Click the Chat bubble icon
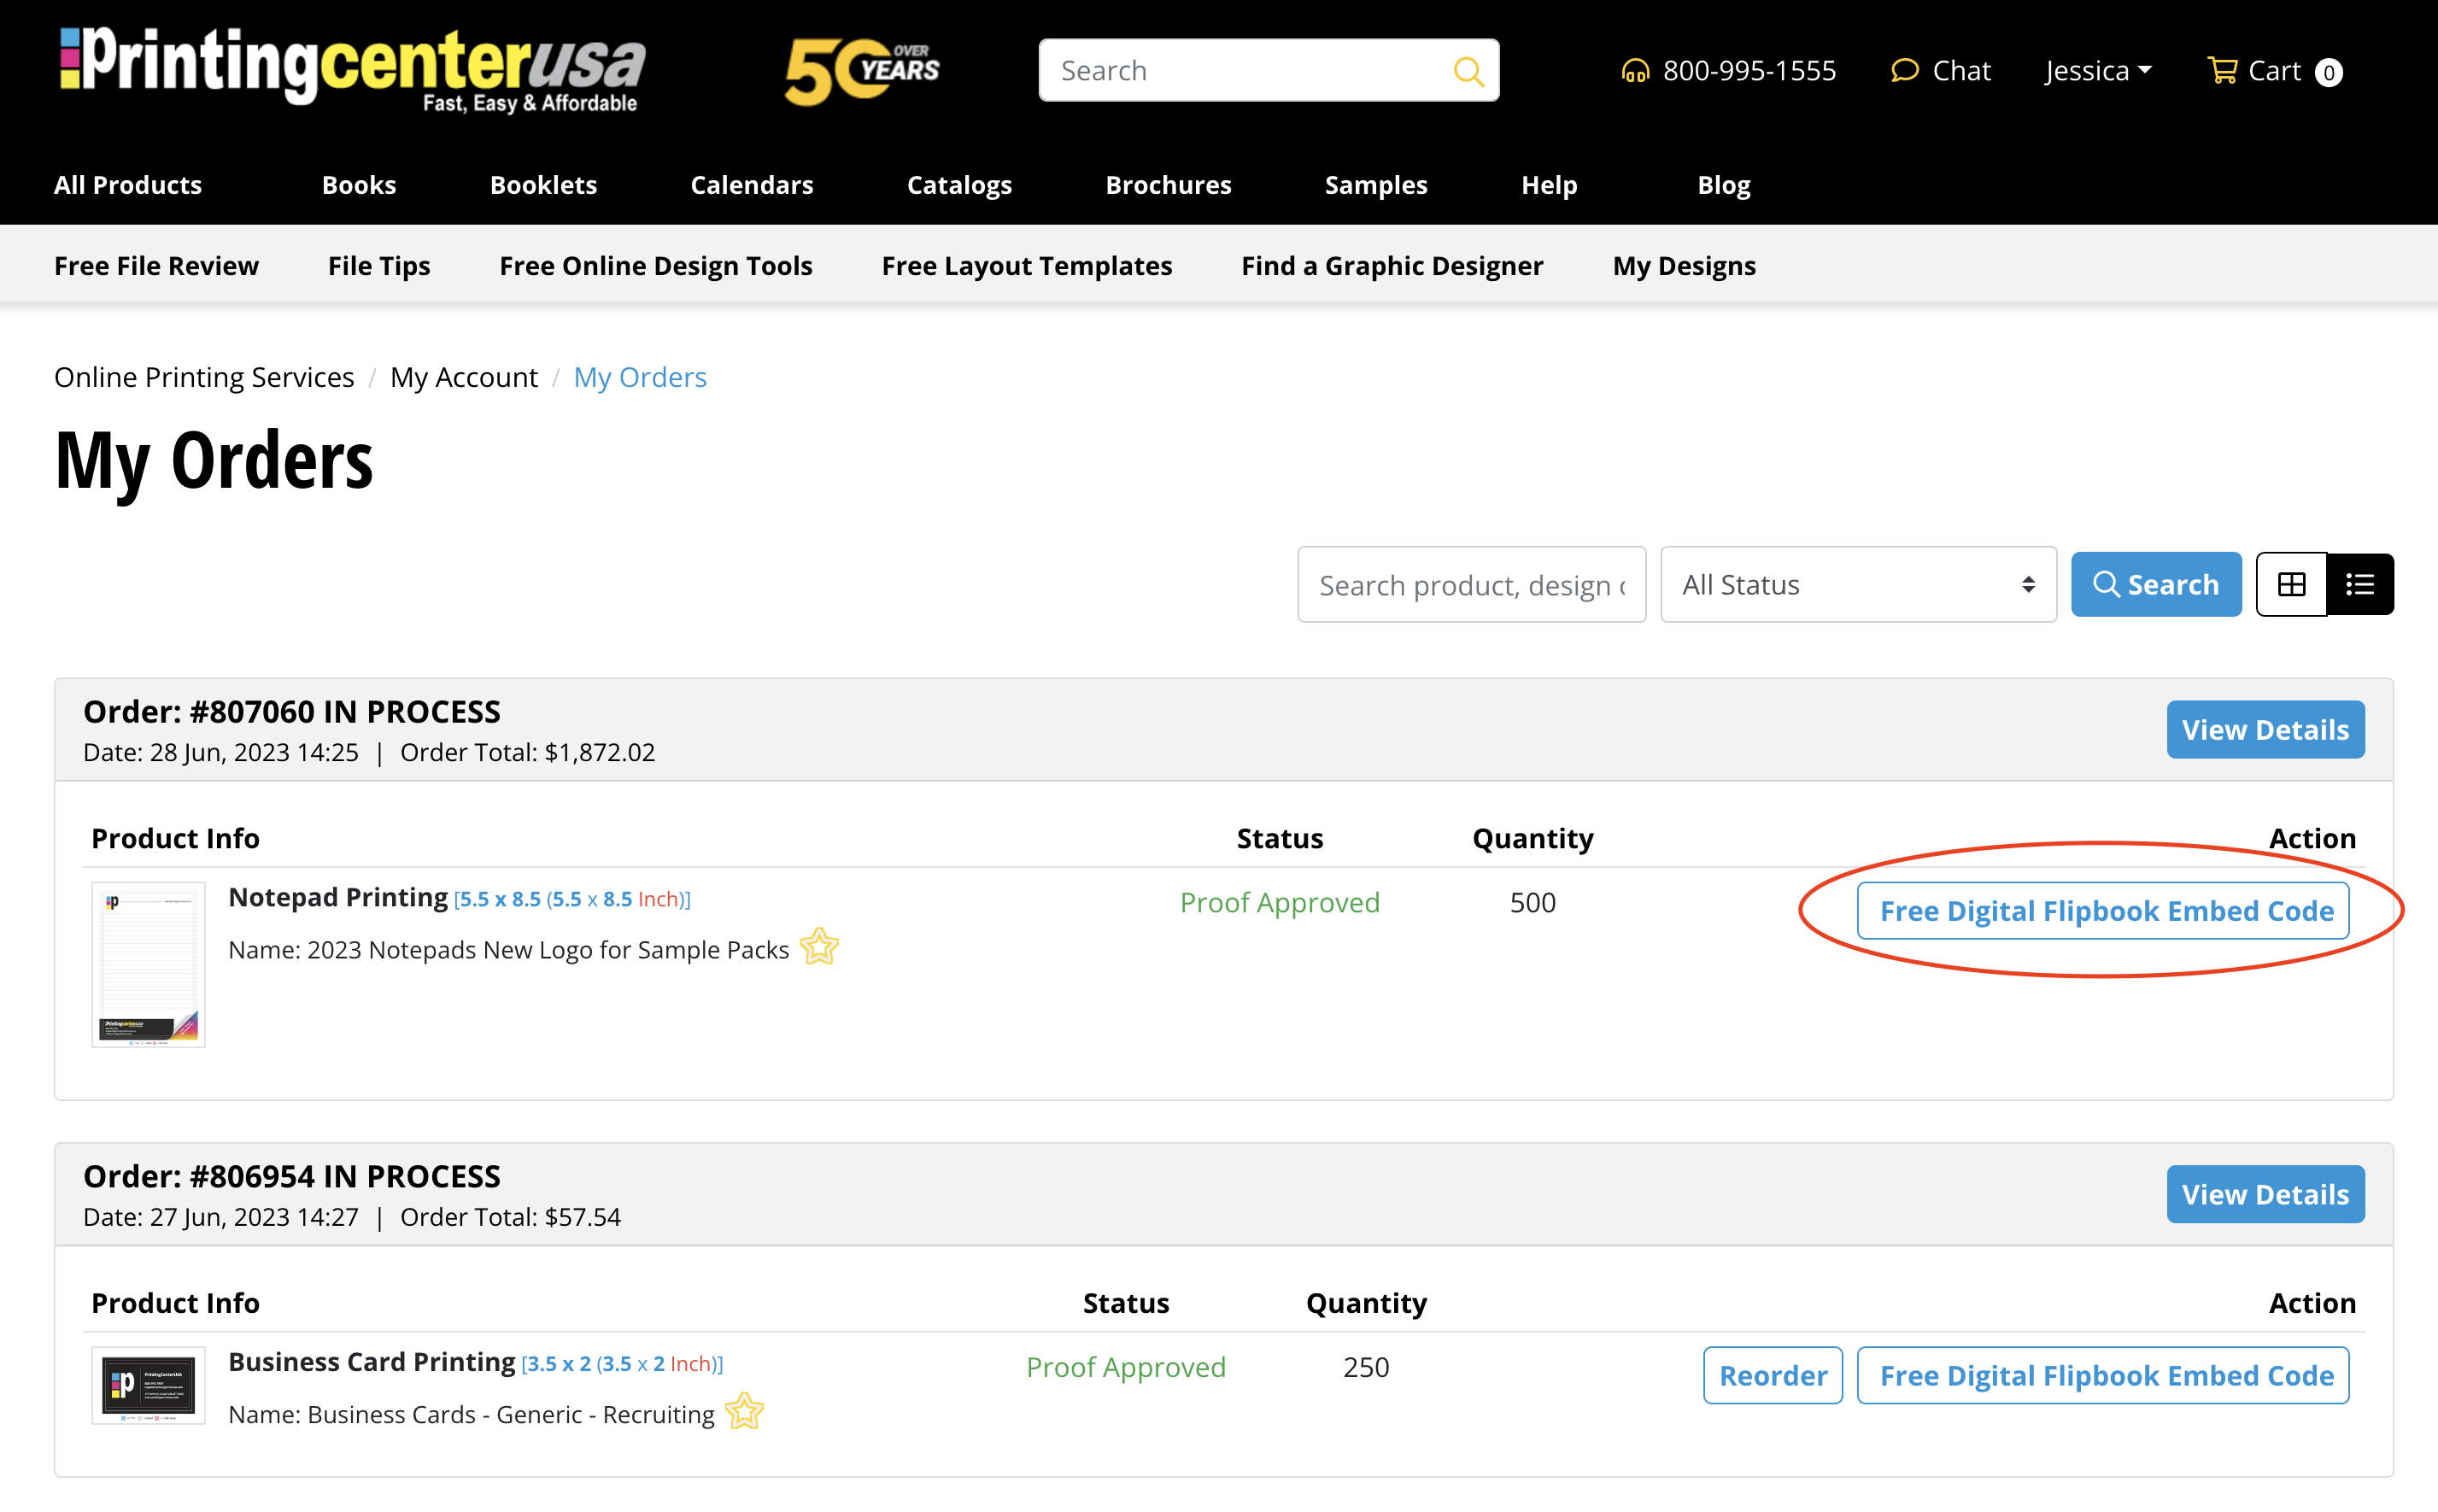This screenshot has height=1512, width=2438. coord(1904,70)
